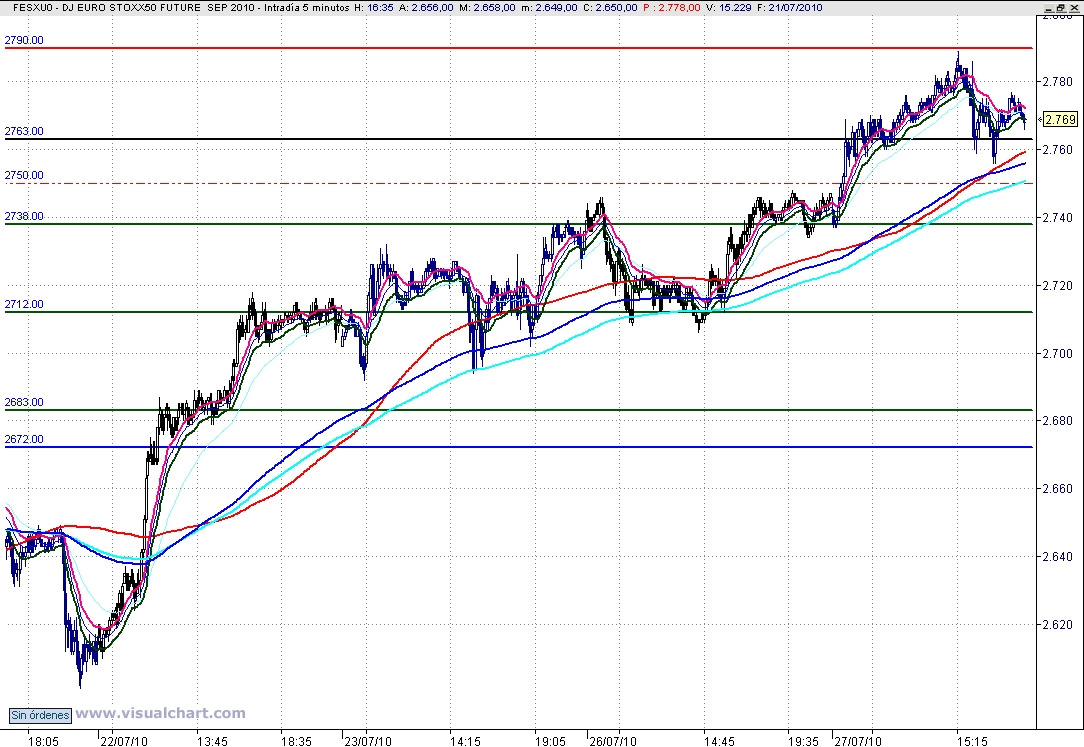1084x747 pixels.
Task: Click the current price tag 2.769
Action: (1060, 120)
